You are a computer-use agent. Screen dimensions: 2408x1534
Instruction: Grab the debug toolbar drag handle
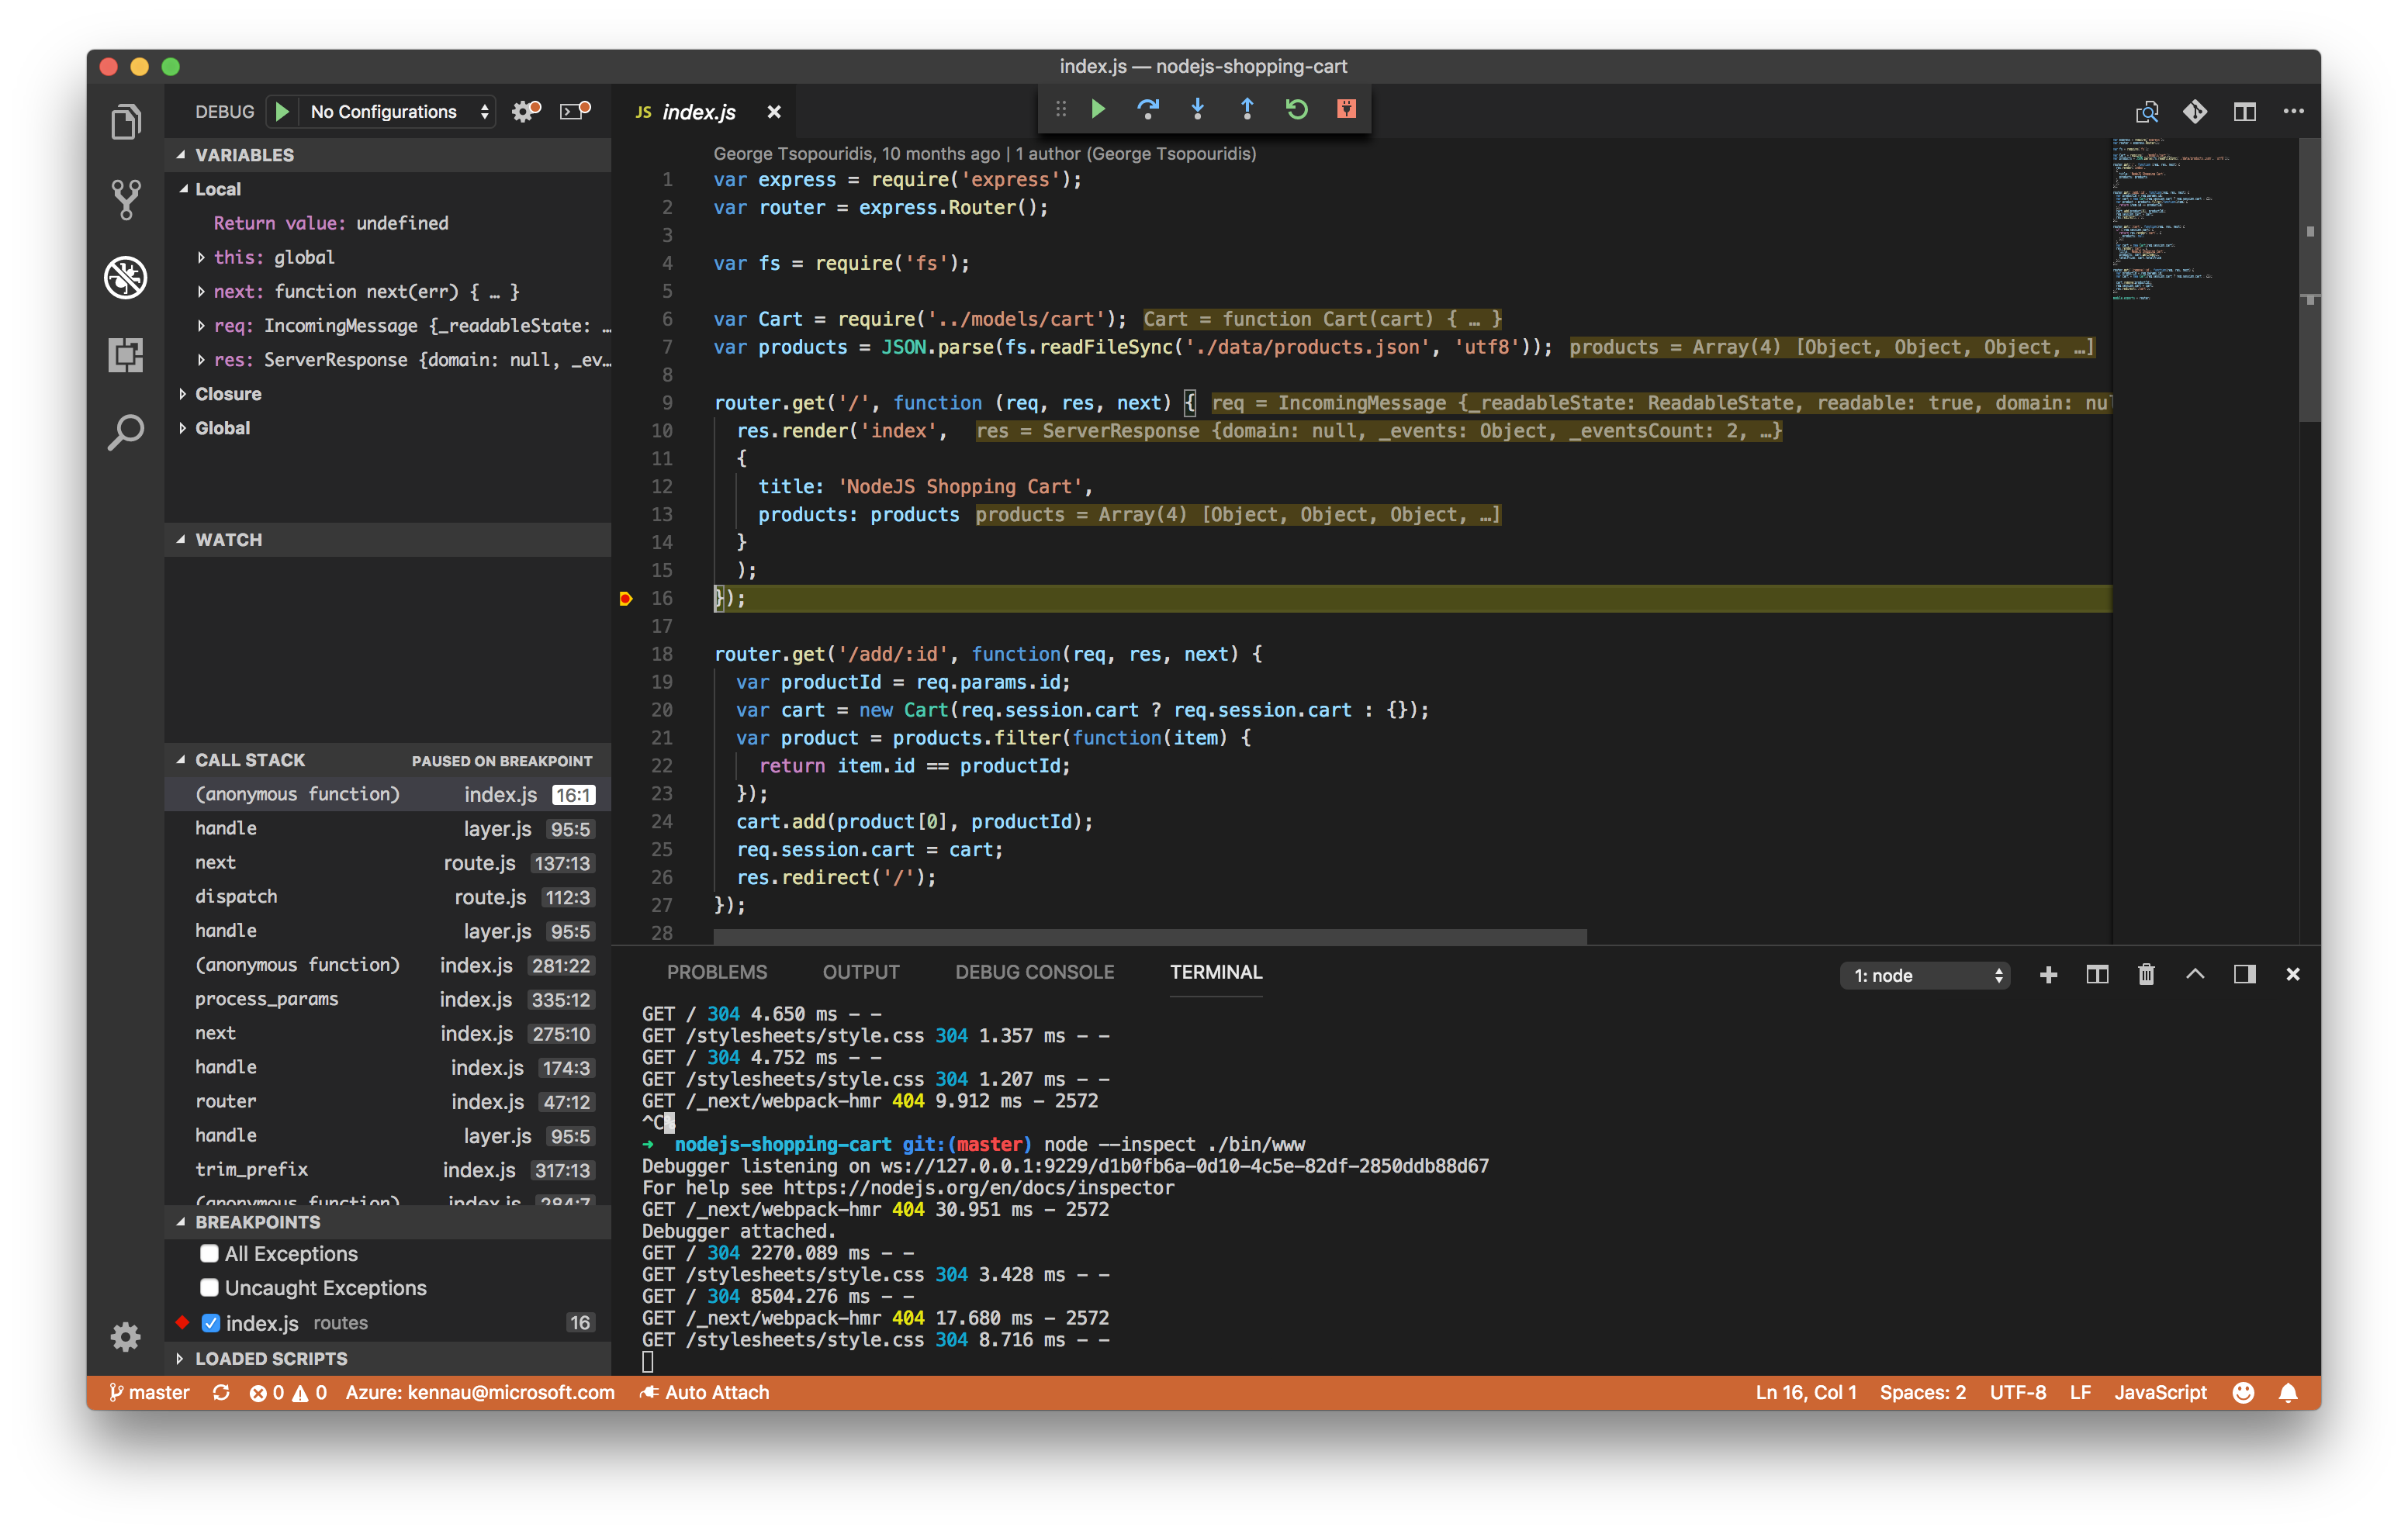(x=1061, y=109)
